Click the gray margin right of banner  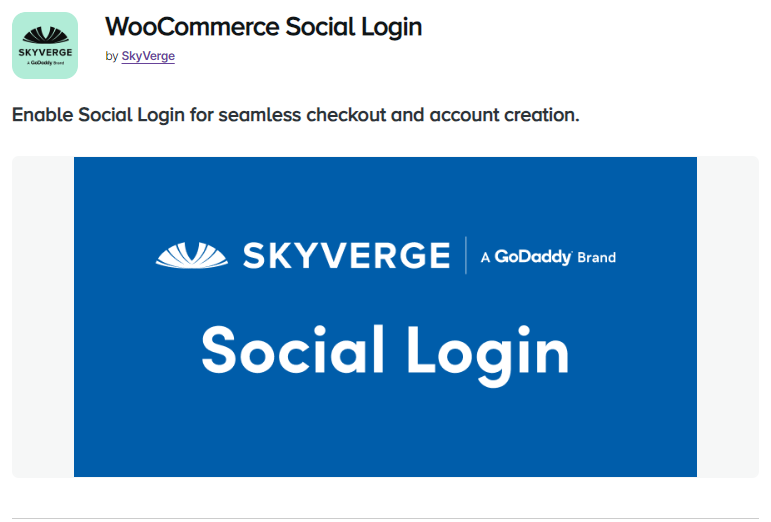[x=728, y=317]
